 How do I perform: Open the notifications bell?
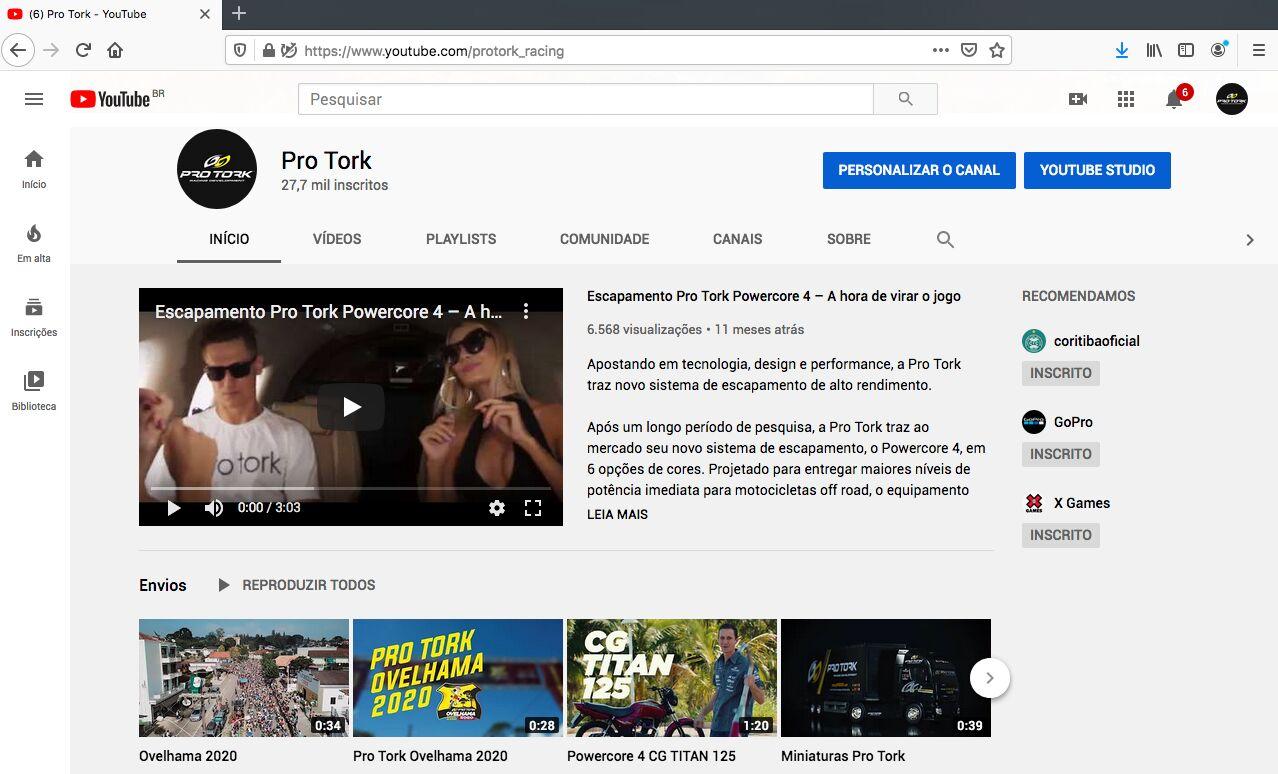point(1172,99)
